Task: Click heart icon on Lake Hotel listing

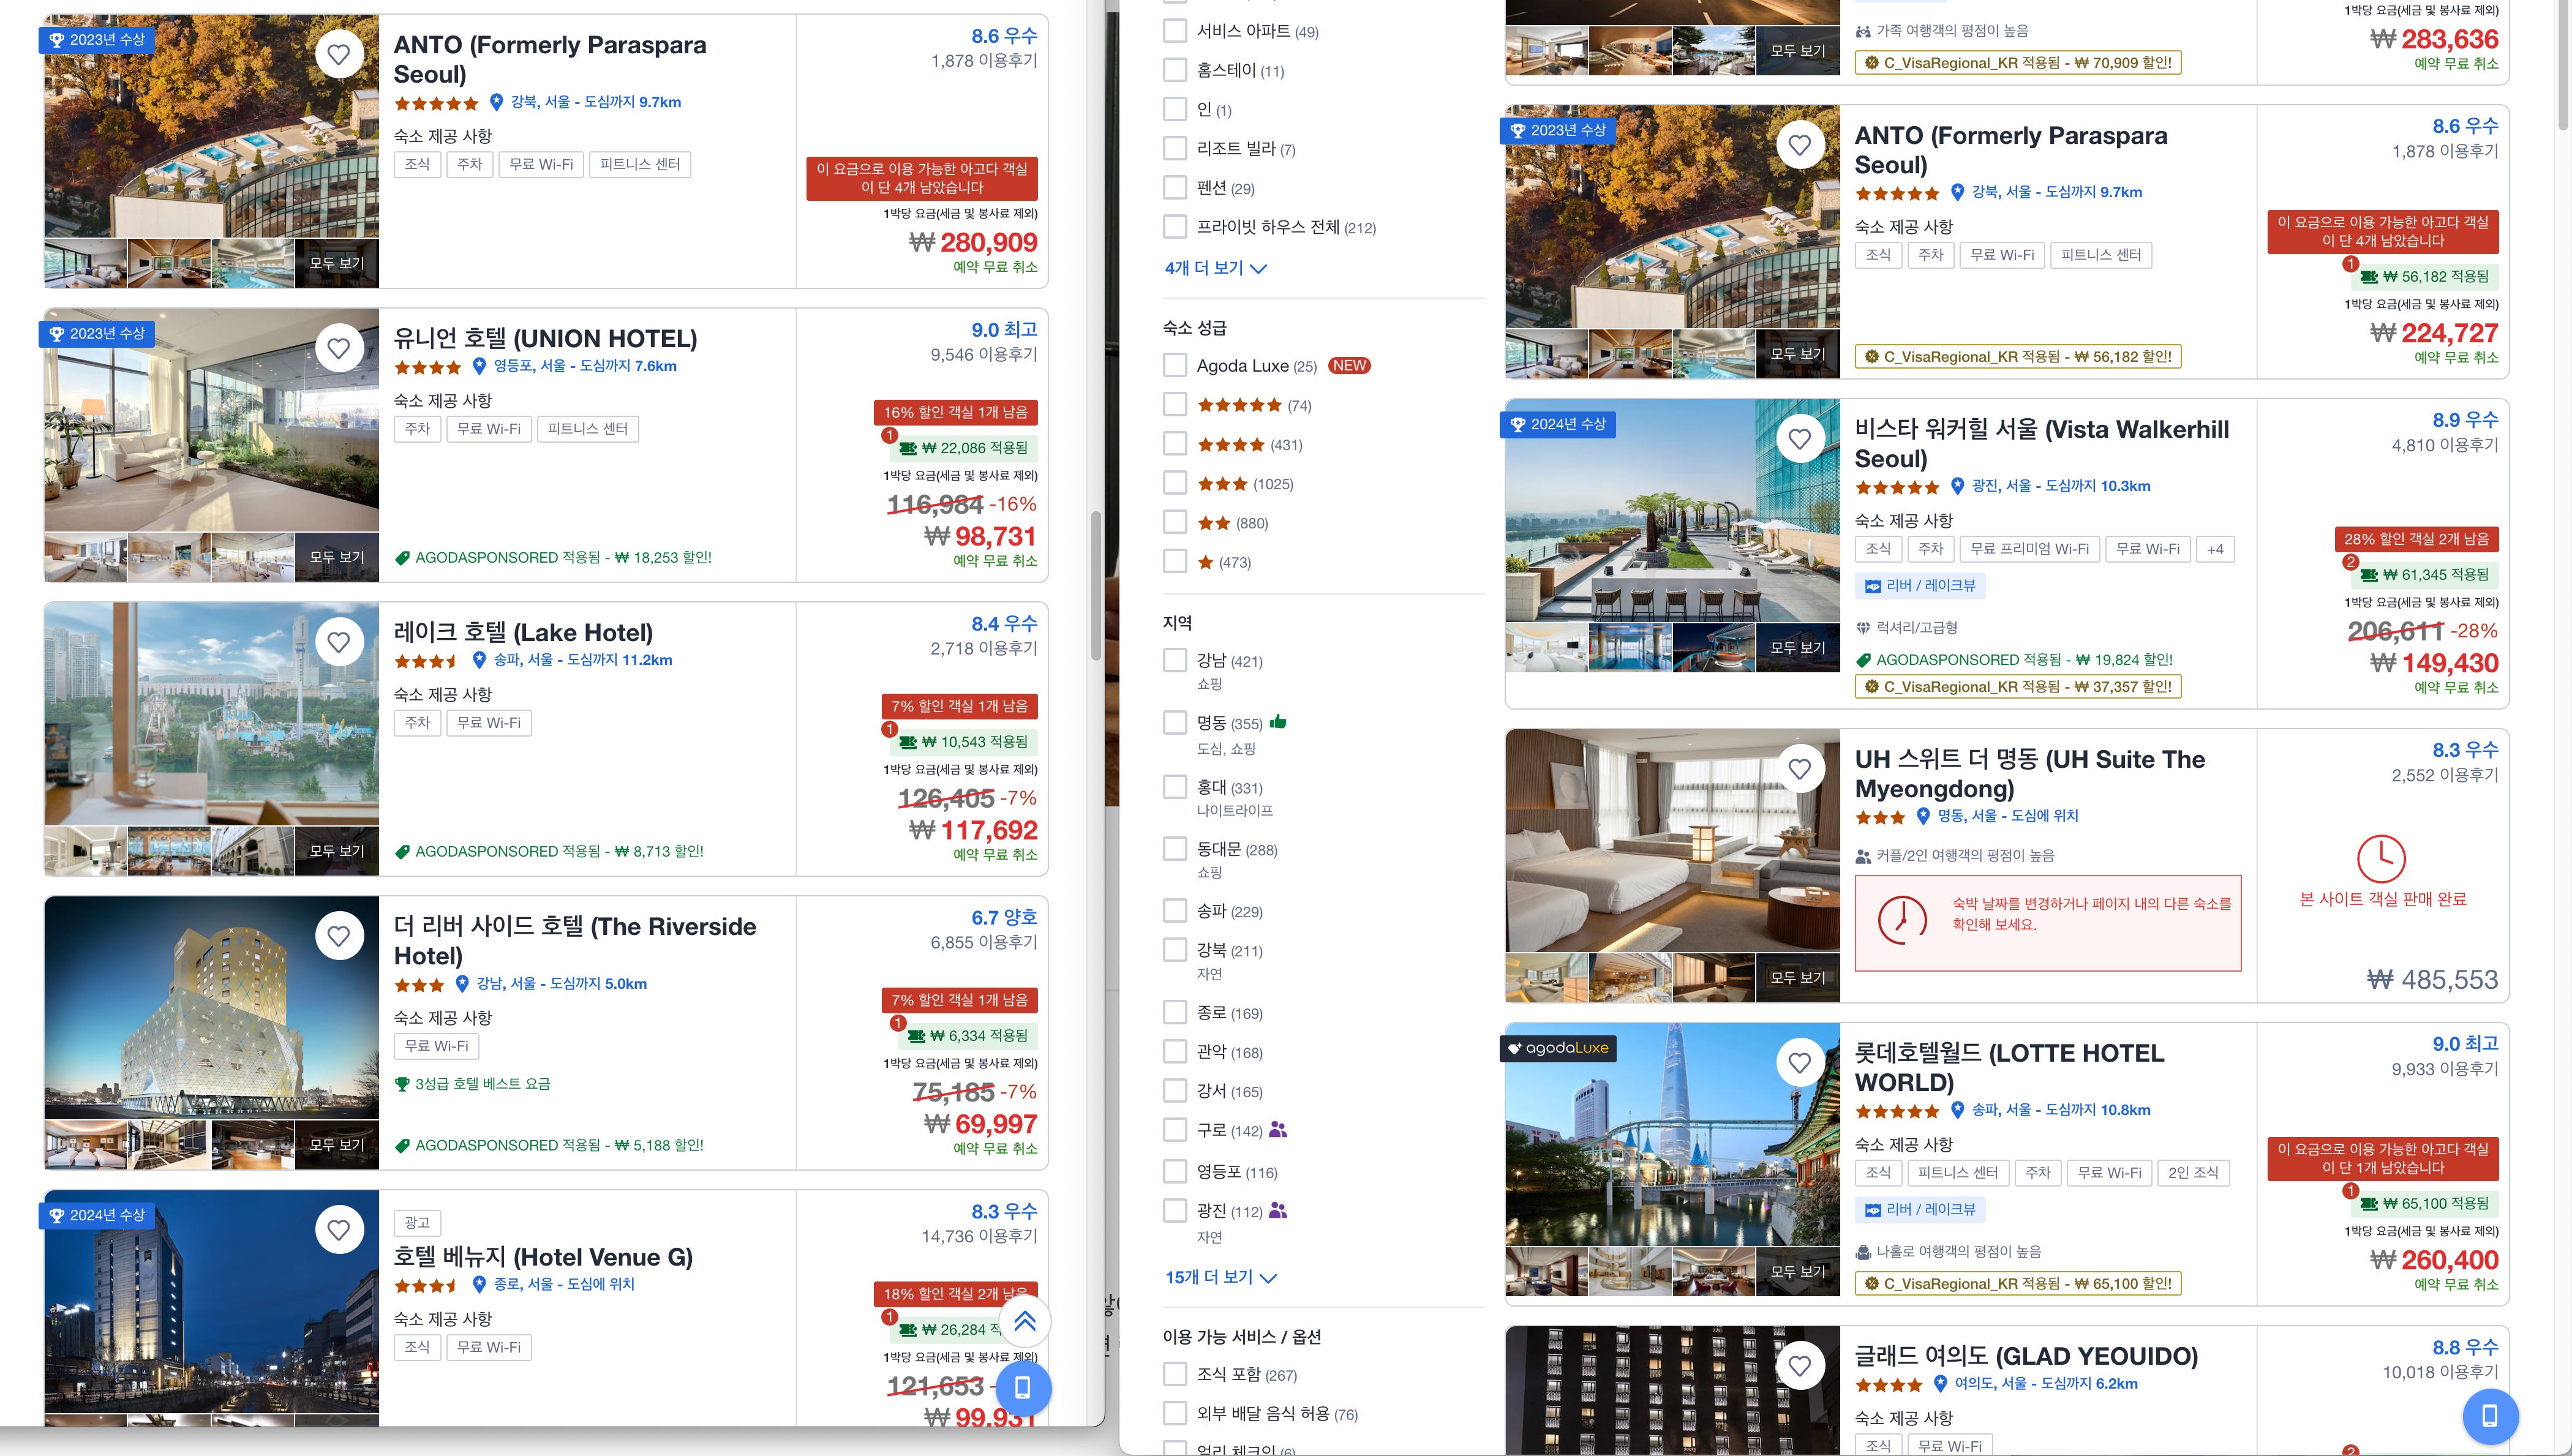Action: pos(339,642)
